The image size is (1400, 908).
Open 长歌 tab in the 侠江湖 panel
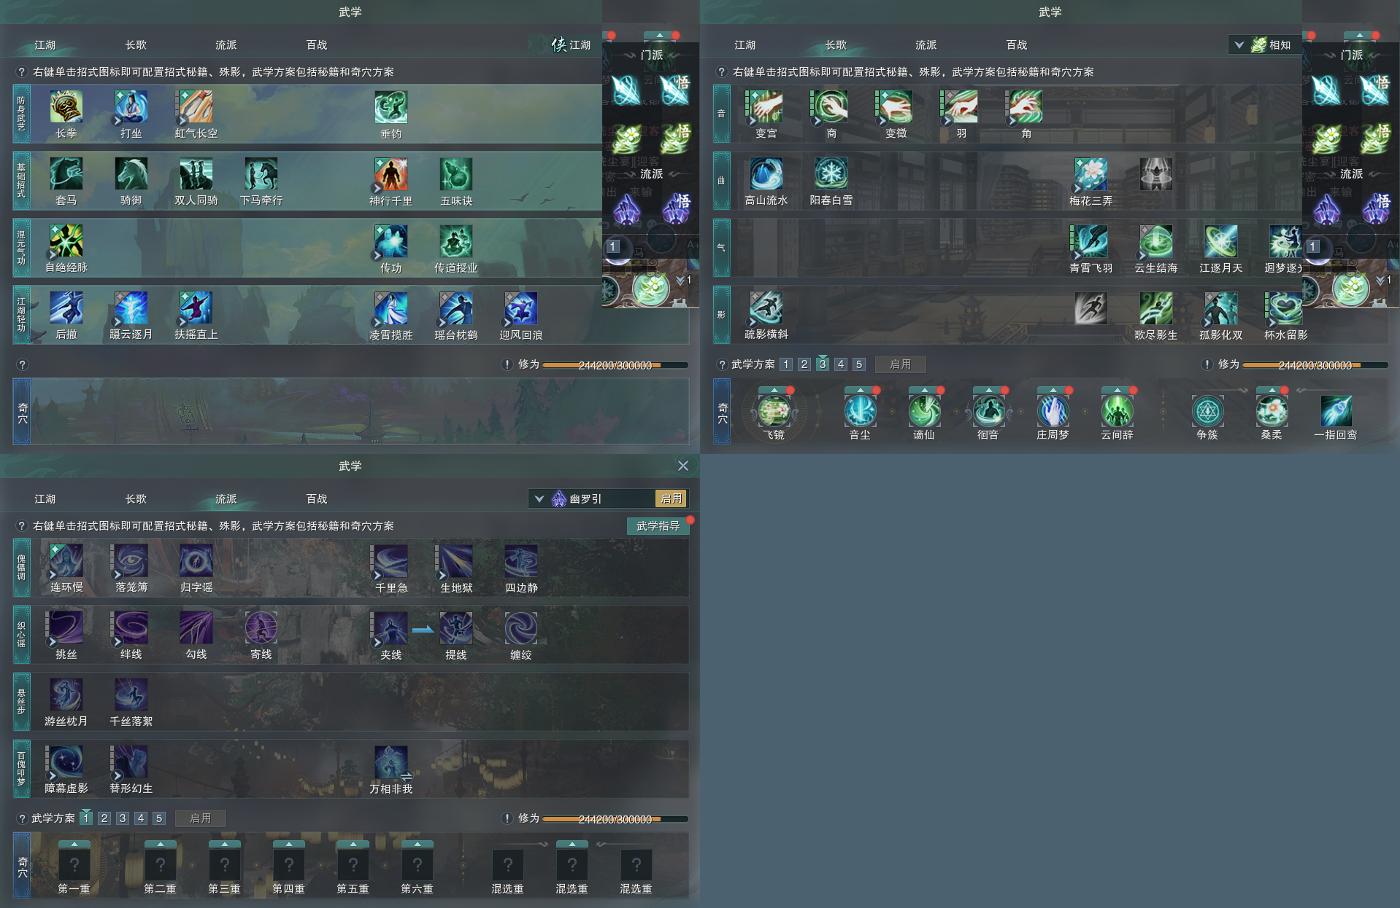point(136,45)
